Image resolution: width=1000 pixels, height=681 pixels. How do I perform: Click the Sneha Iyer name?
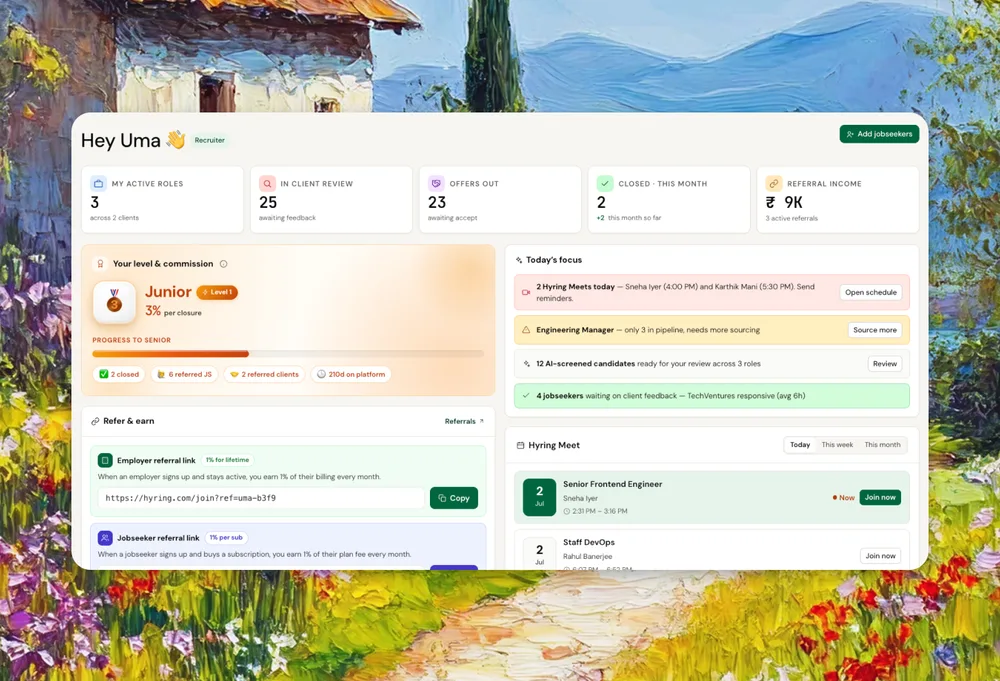[580, 499]
